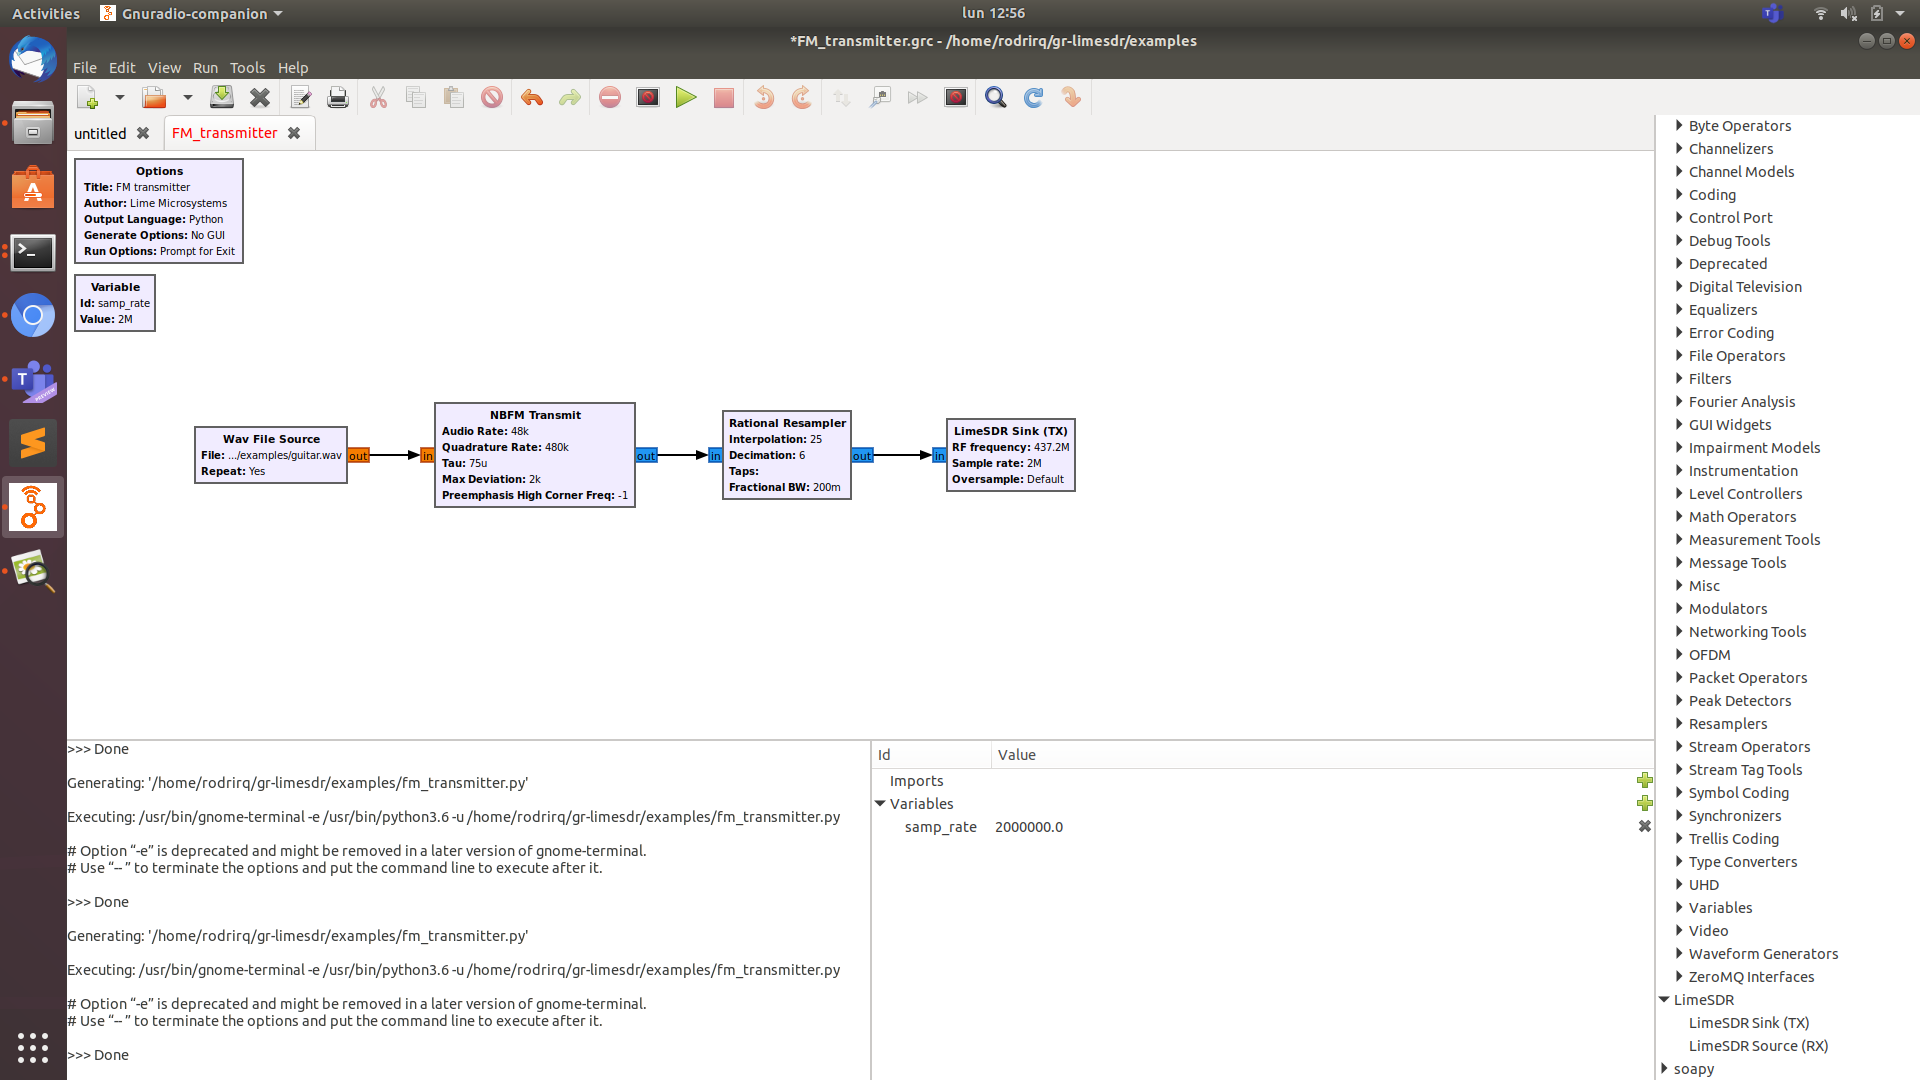Screen dimensions: 1920x1080
Task: Open the Run menu
Action: [205, 67]
